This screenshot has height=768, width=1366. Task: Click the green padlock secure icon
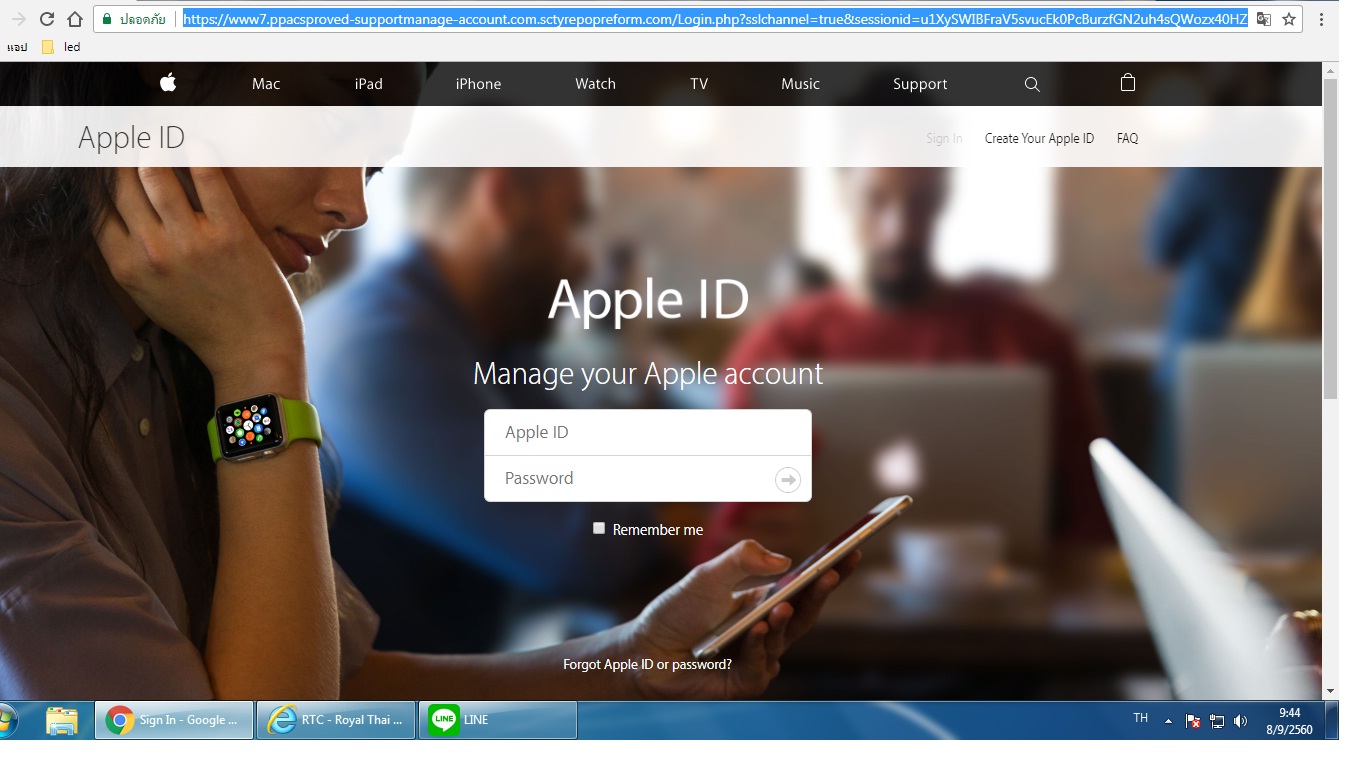pos(107,19)
